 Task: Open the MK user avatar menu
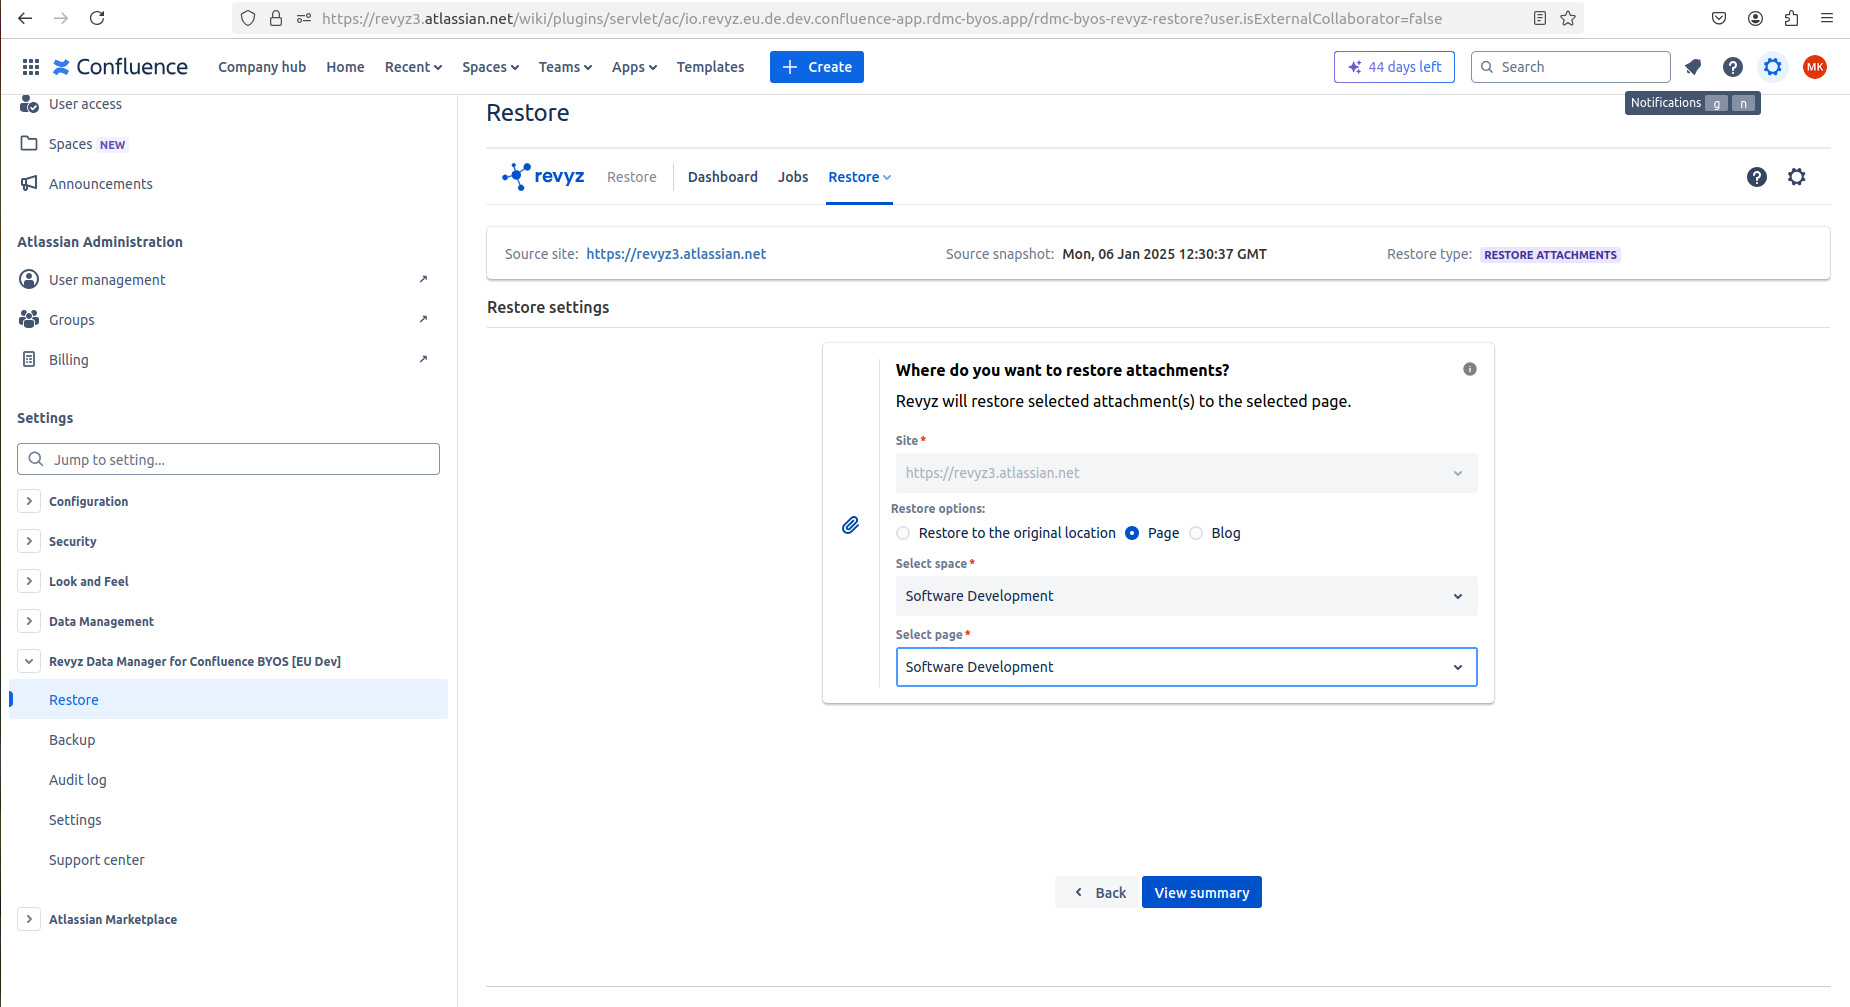(1815, 67)
